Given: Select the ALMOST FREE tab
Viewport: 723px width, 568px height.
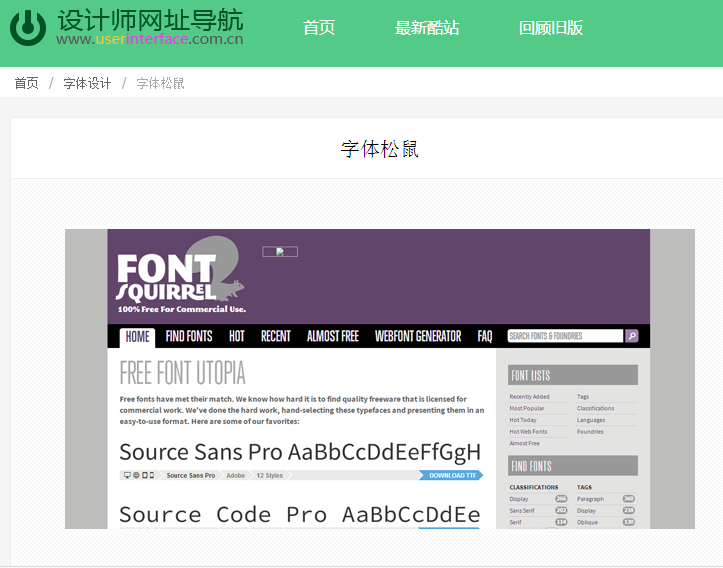Looking at the screenshot, I should click(333, 337).
